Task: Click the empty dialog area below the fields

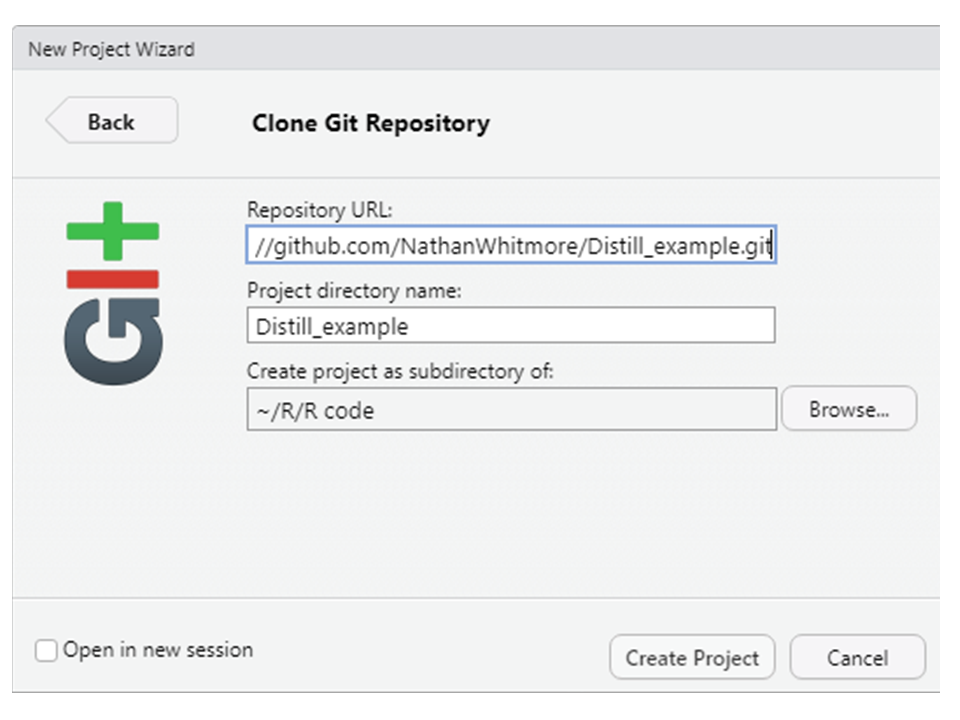Action: coord(476,514)
